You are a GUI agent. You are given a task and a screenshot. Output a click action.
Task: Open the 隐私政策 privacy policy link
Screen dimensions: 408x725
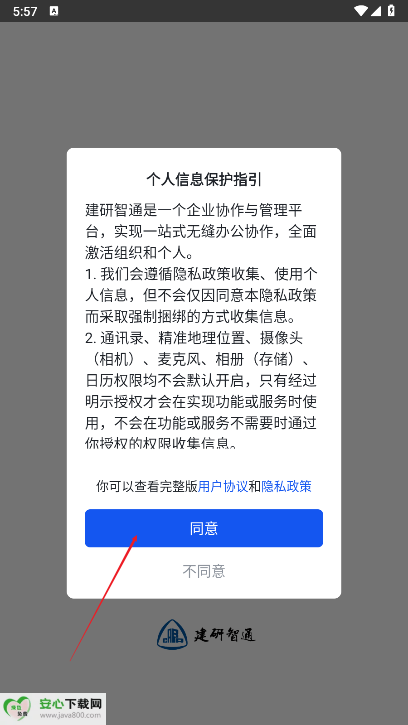point(286,486)
